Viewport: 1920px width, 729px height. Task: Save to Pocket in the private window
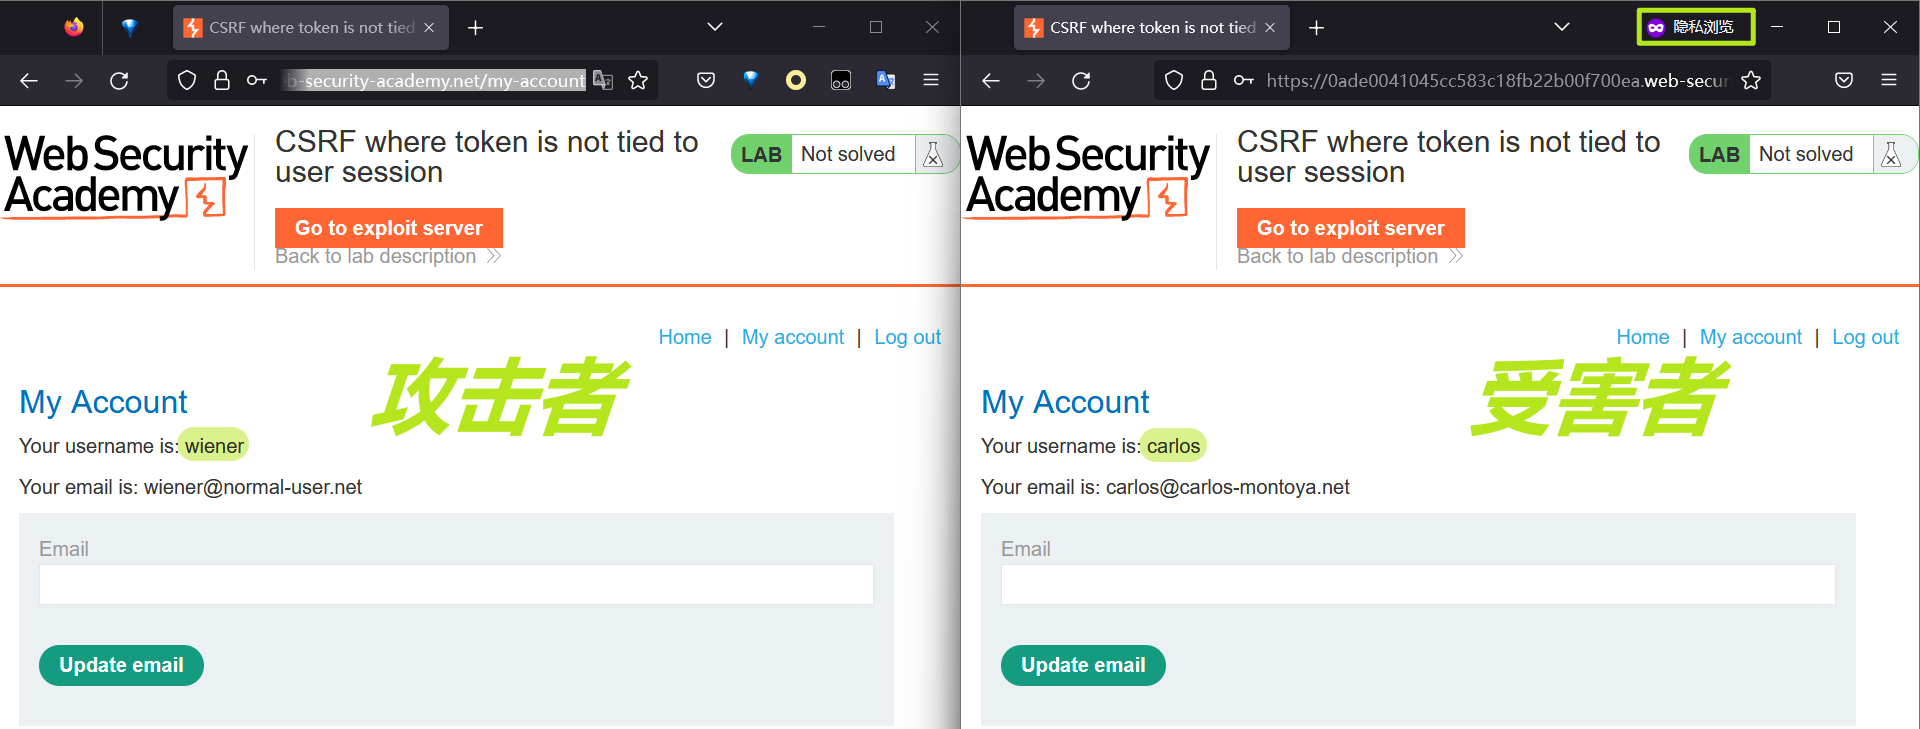(1844, 81)
